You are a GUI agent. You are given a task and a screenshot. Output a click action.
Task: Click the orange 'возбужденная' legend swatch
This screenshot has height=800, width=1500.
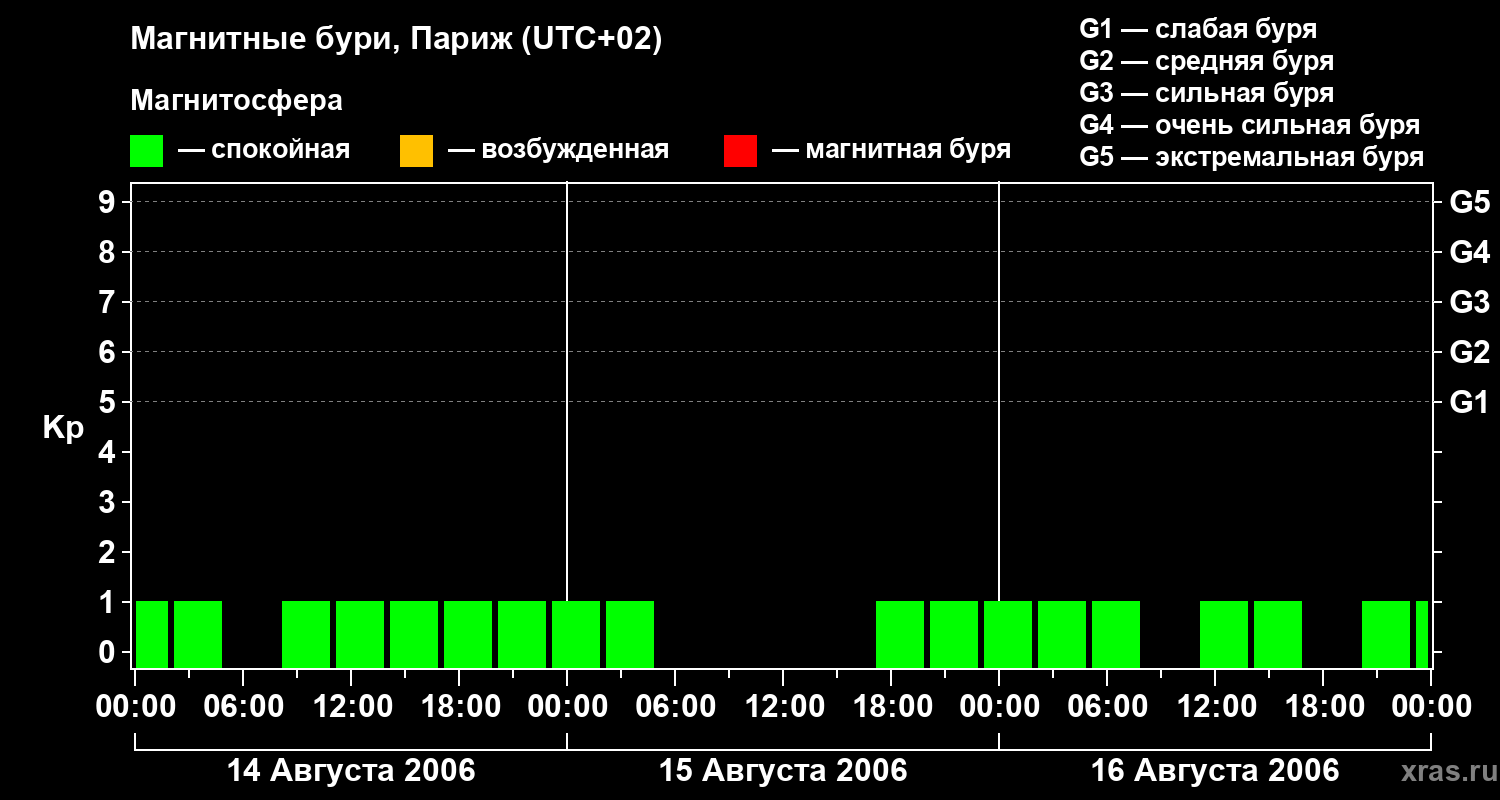click(416, 151)
